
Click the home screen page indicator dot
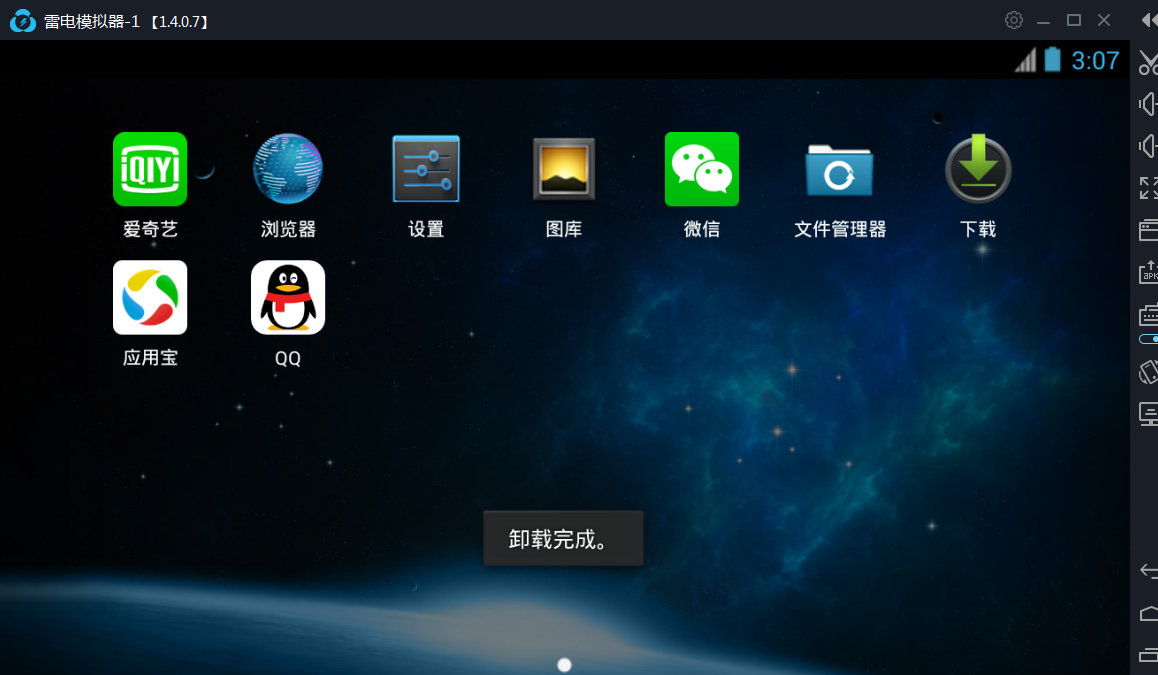click(564, 665)
